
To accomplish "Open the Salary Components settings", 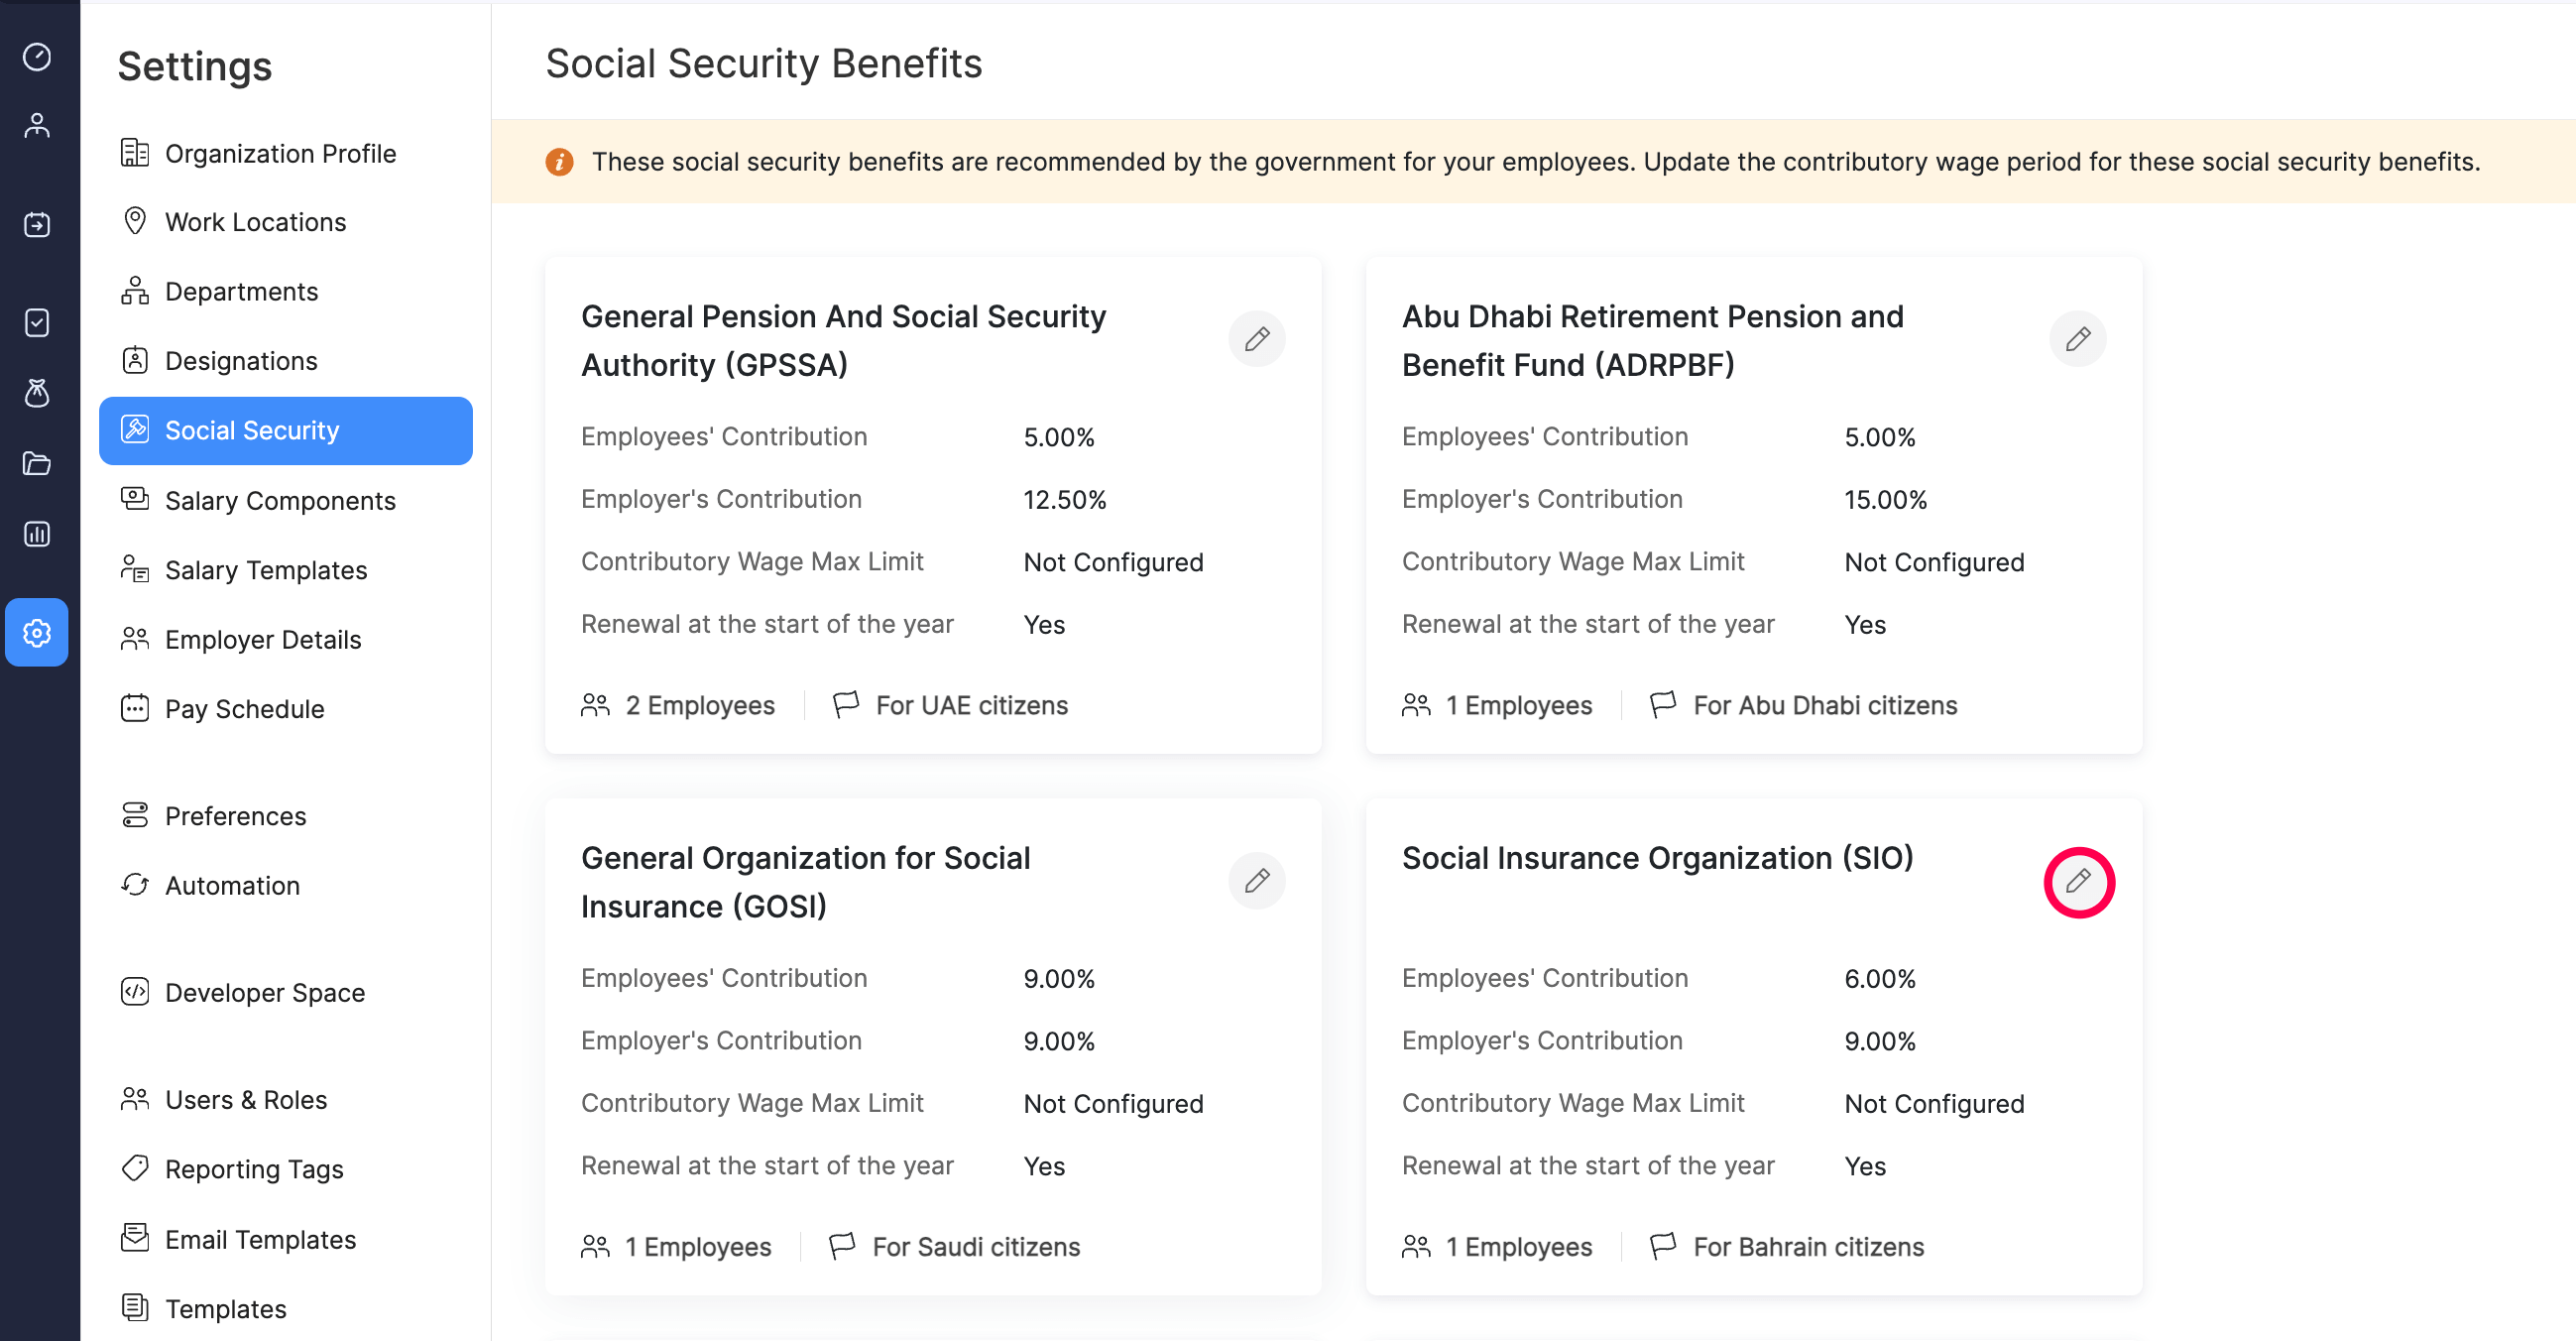I will 281,500.
